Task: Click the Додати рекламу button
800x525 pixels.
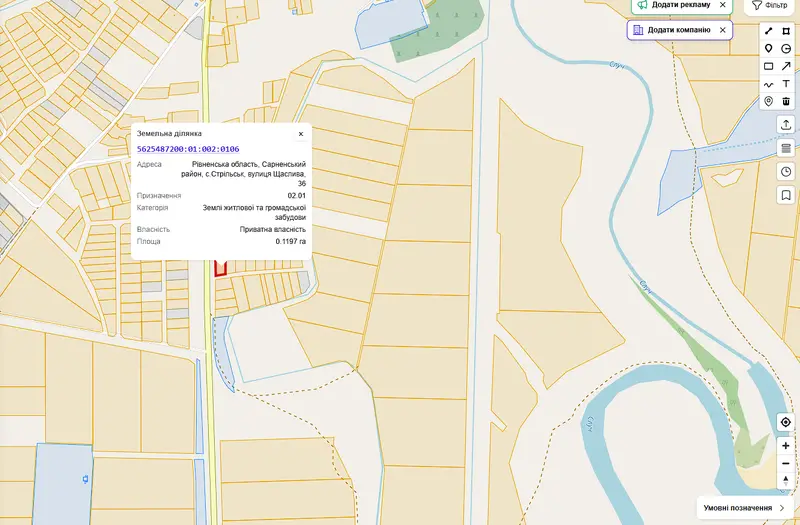Action: 681,5
